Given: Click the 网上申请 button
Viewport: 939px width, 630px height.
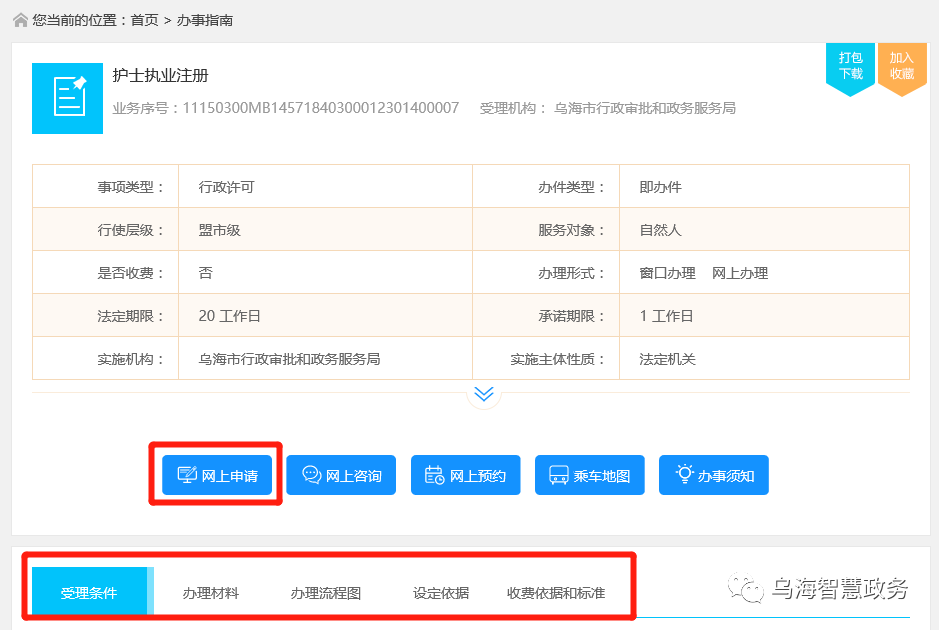Looking at the screenshot, I should [216, 475].
